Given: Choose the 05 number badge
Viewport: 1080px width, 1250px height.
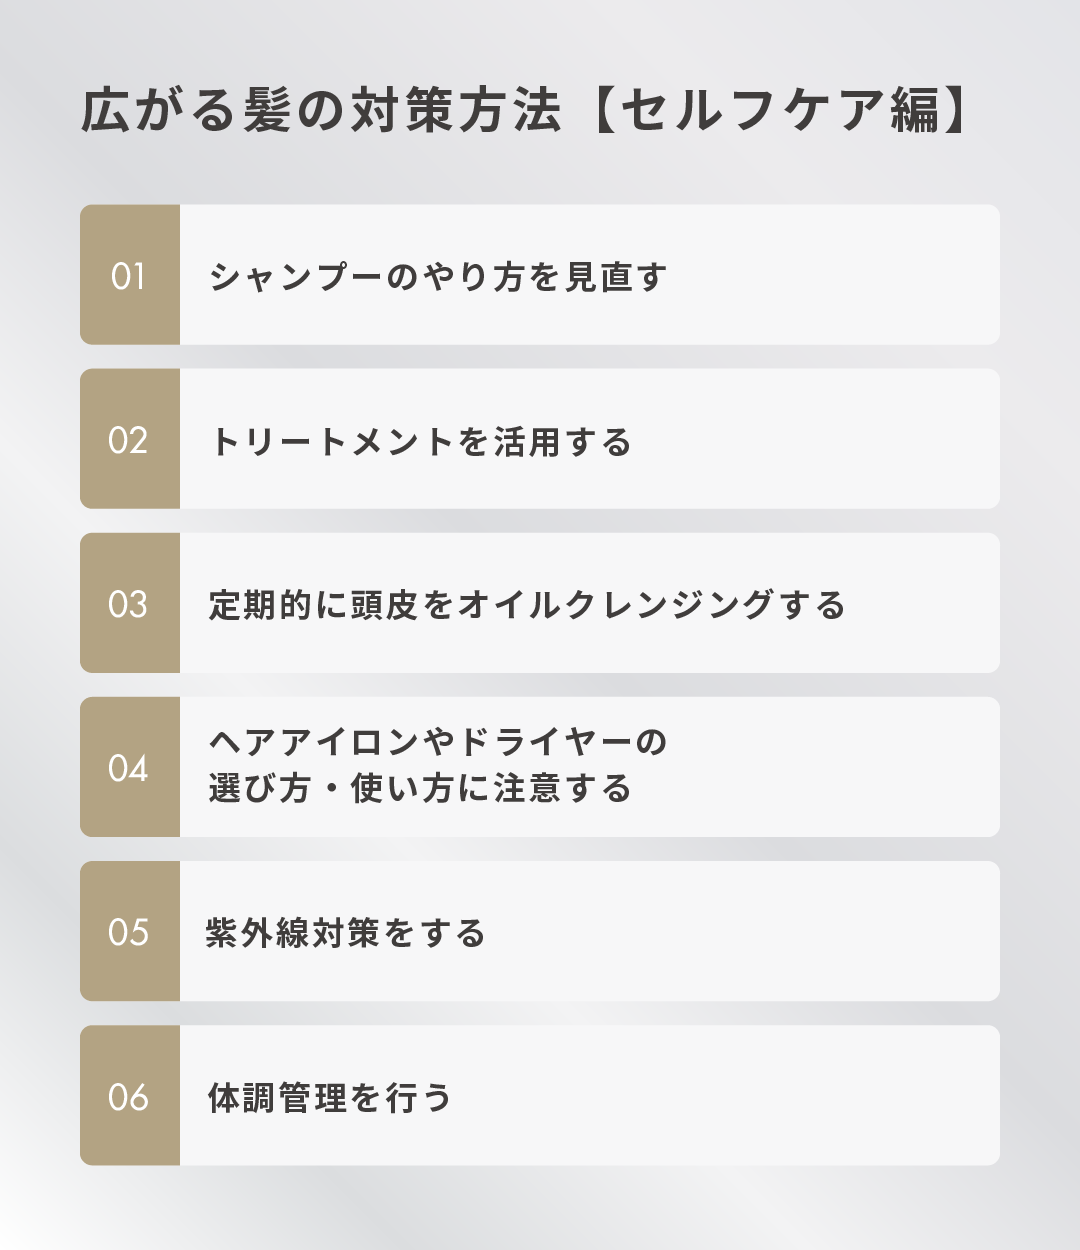Looking at the screenshot, I should click(x=129, y=932).
